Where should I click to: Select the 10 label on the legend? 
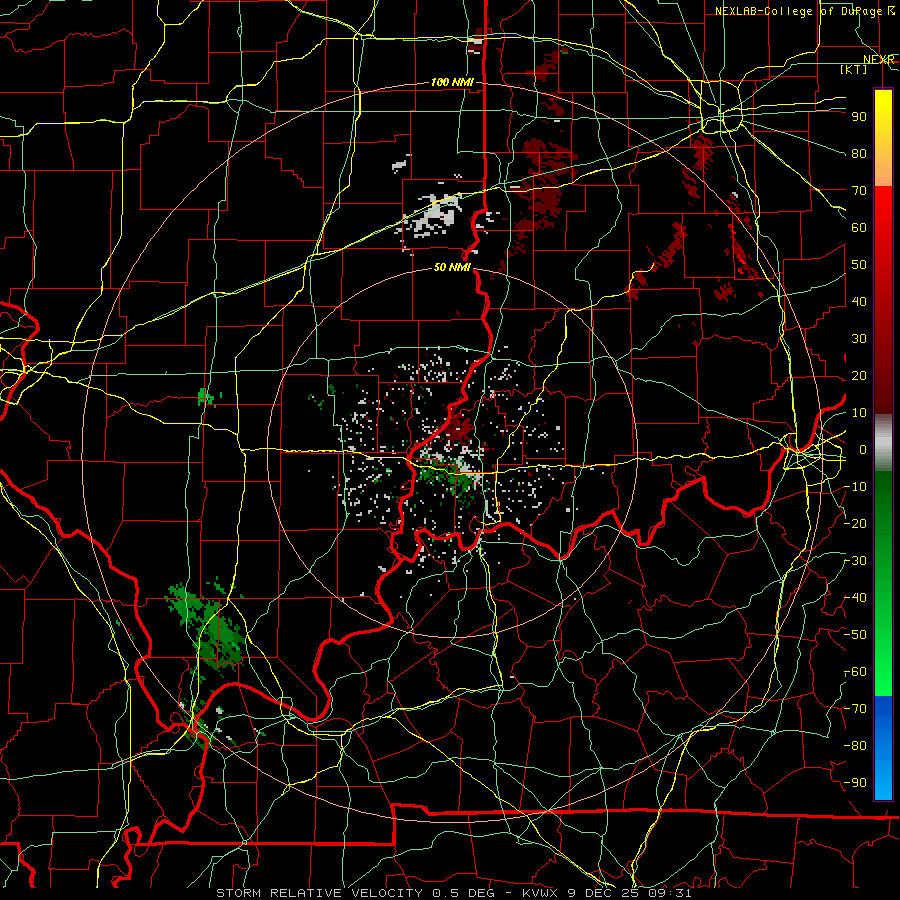click(859, 413)
